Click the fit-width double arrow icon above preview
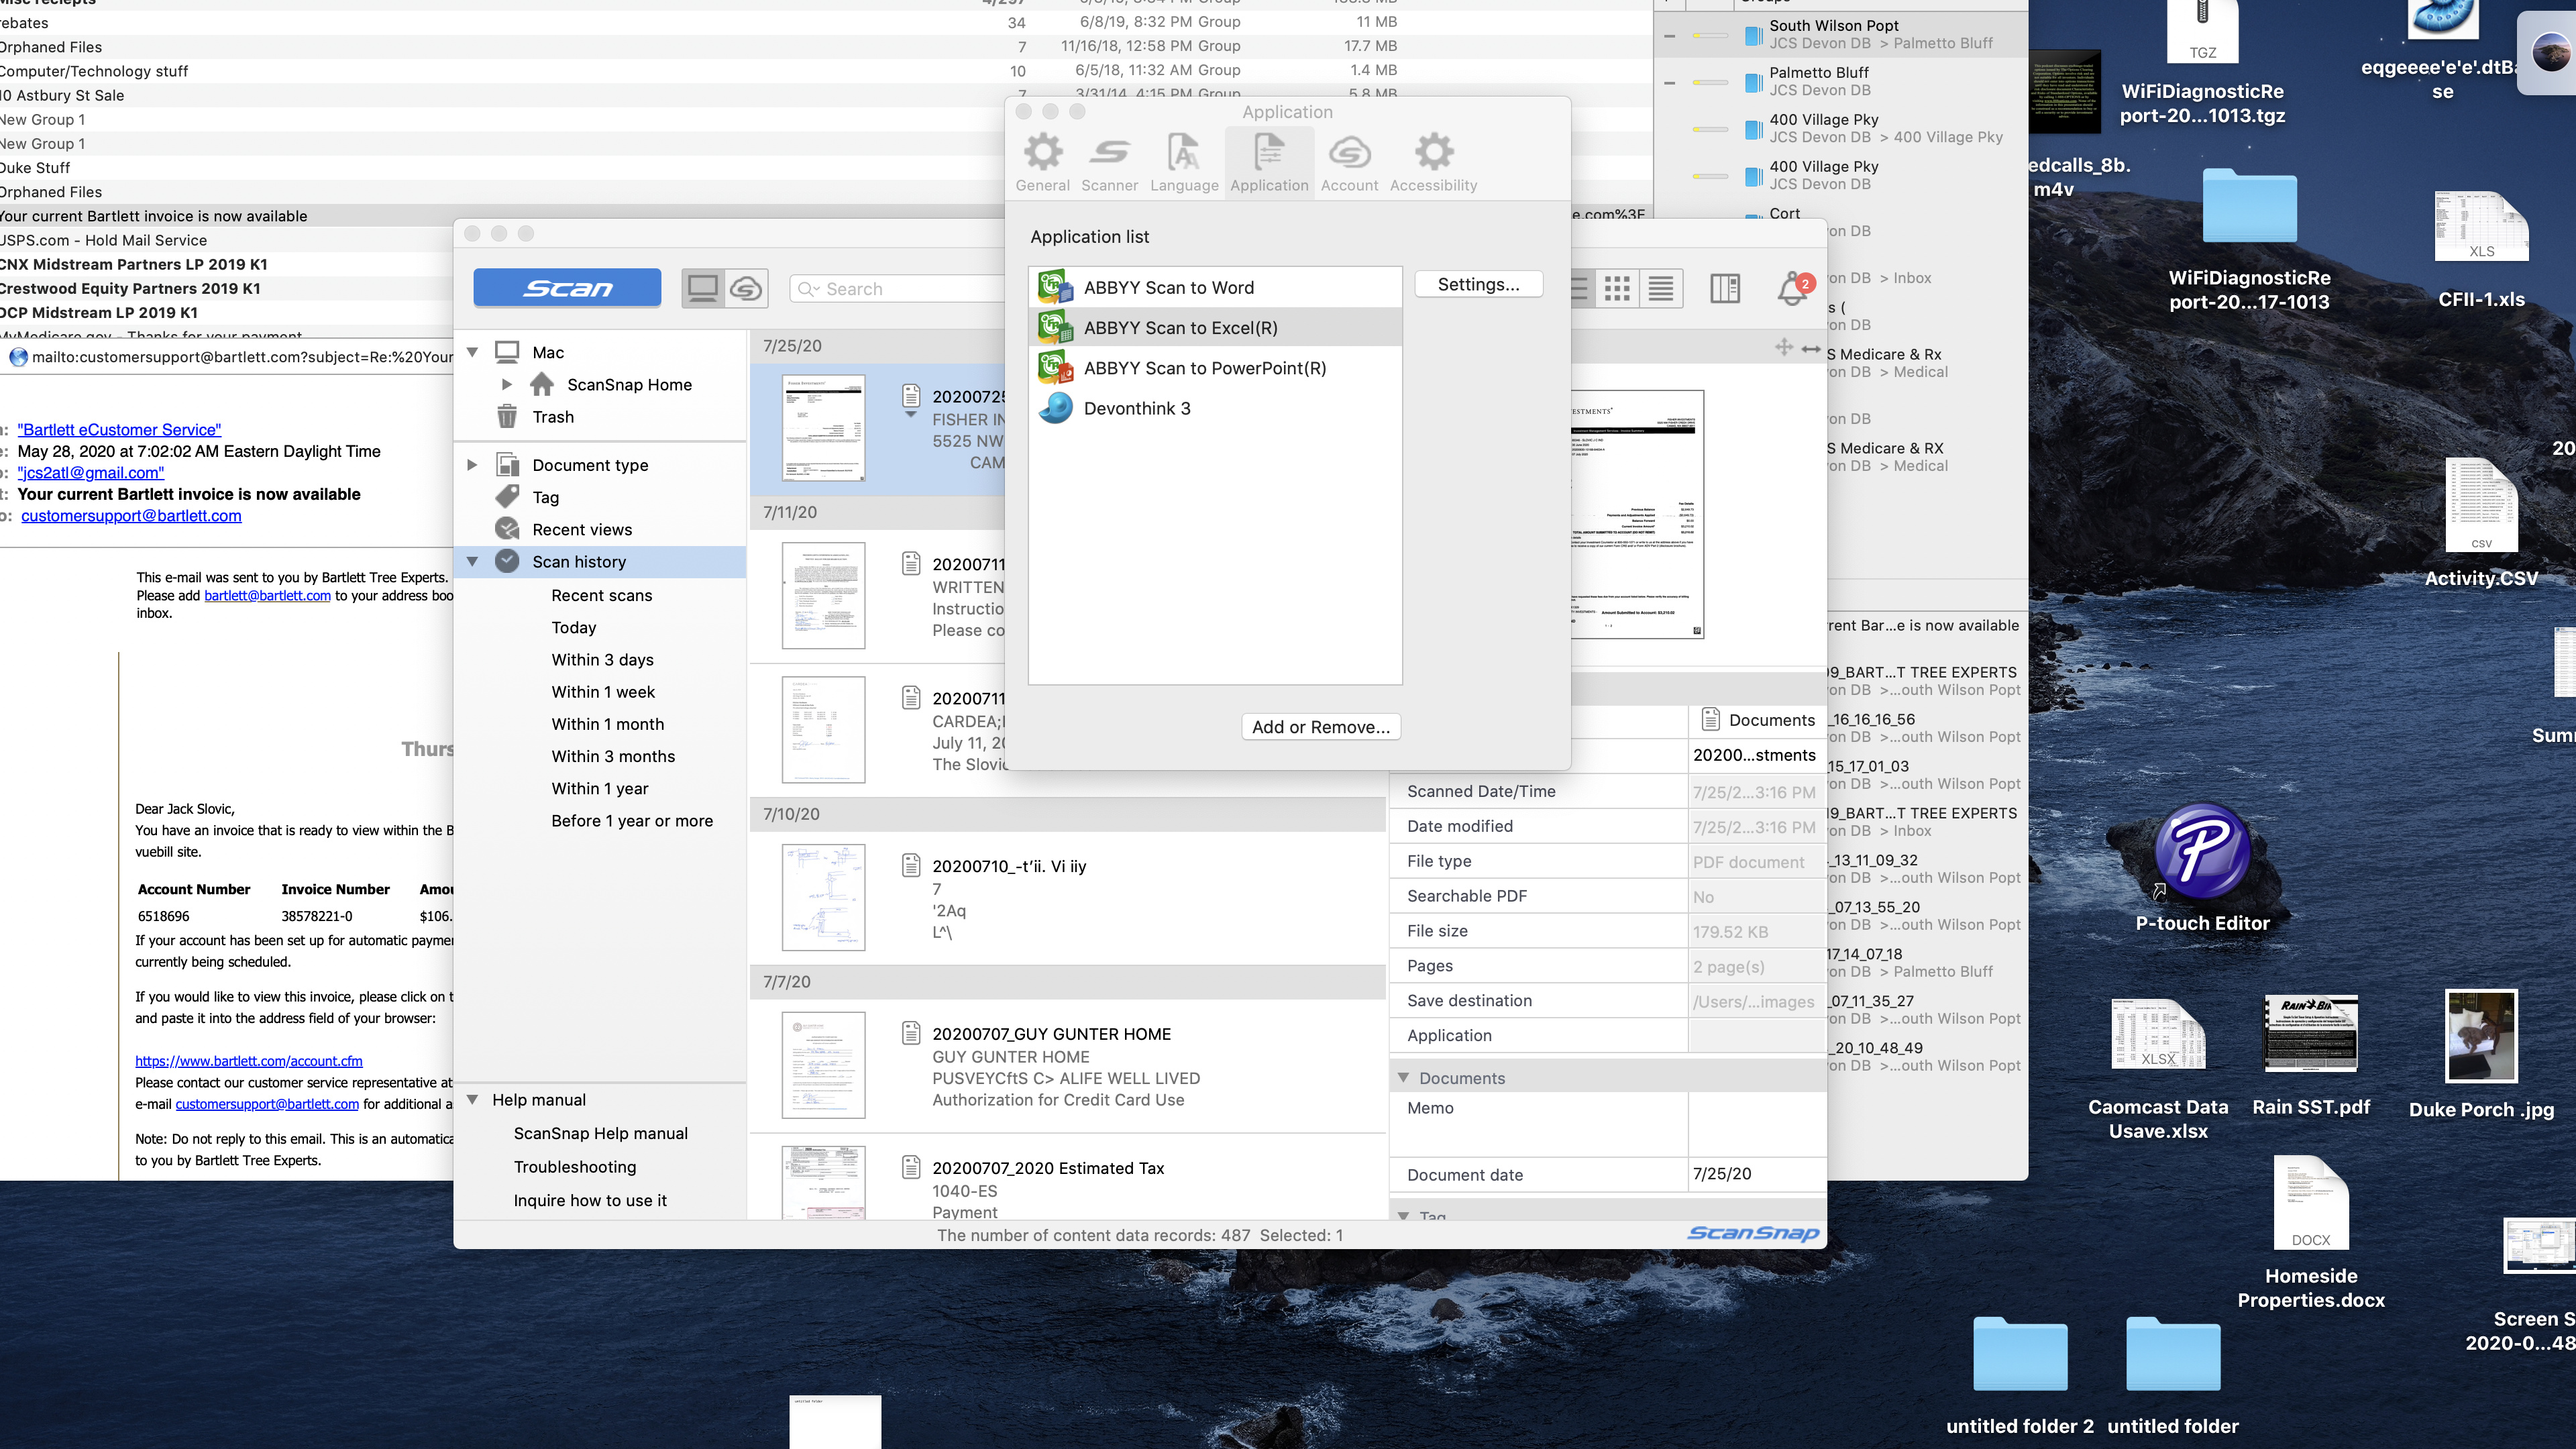This screenshot has width=2576, height=1449. coord(1810,348)
